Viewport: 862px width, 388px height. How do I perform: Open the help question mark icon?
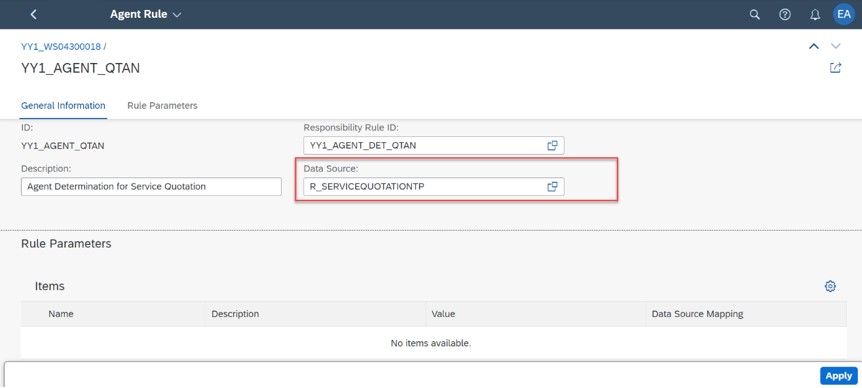point(785,15)
